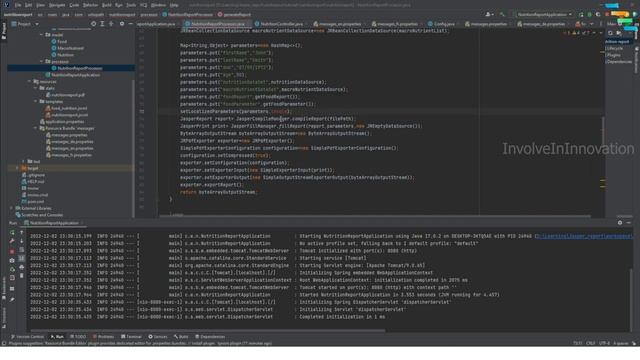Open the Build menu

(107, 5)
